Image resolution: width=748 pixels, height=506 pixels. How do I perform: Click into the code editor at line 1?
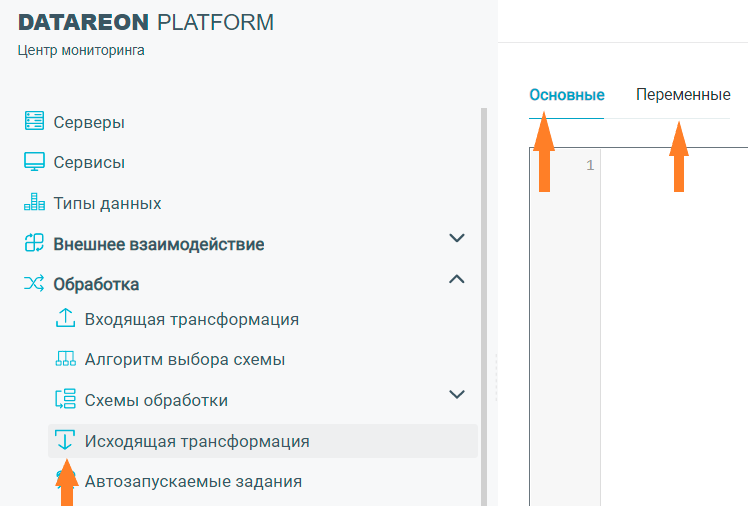[x=670, y=165]
